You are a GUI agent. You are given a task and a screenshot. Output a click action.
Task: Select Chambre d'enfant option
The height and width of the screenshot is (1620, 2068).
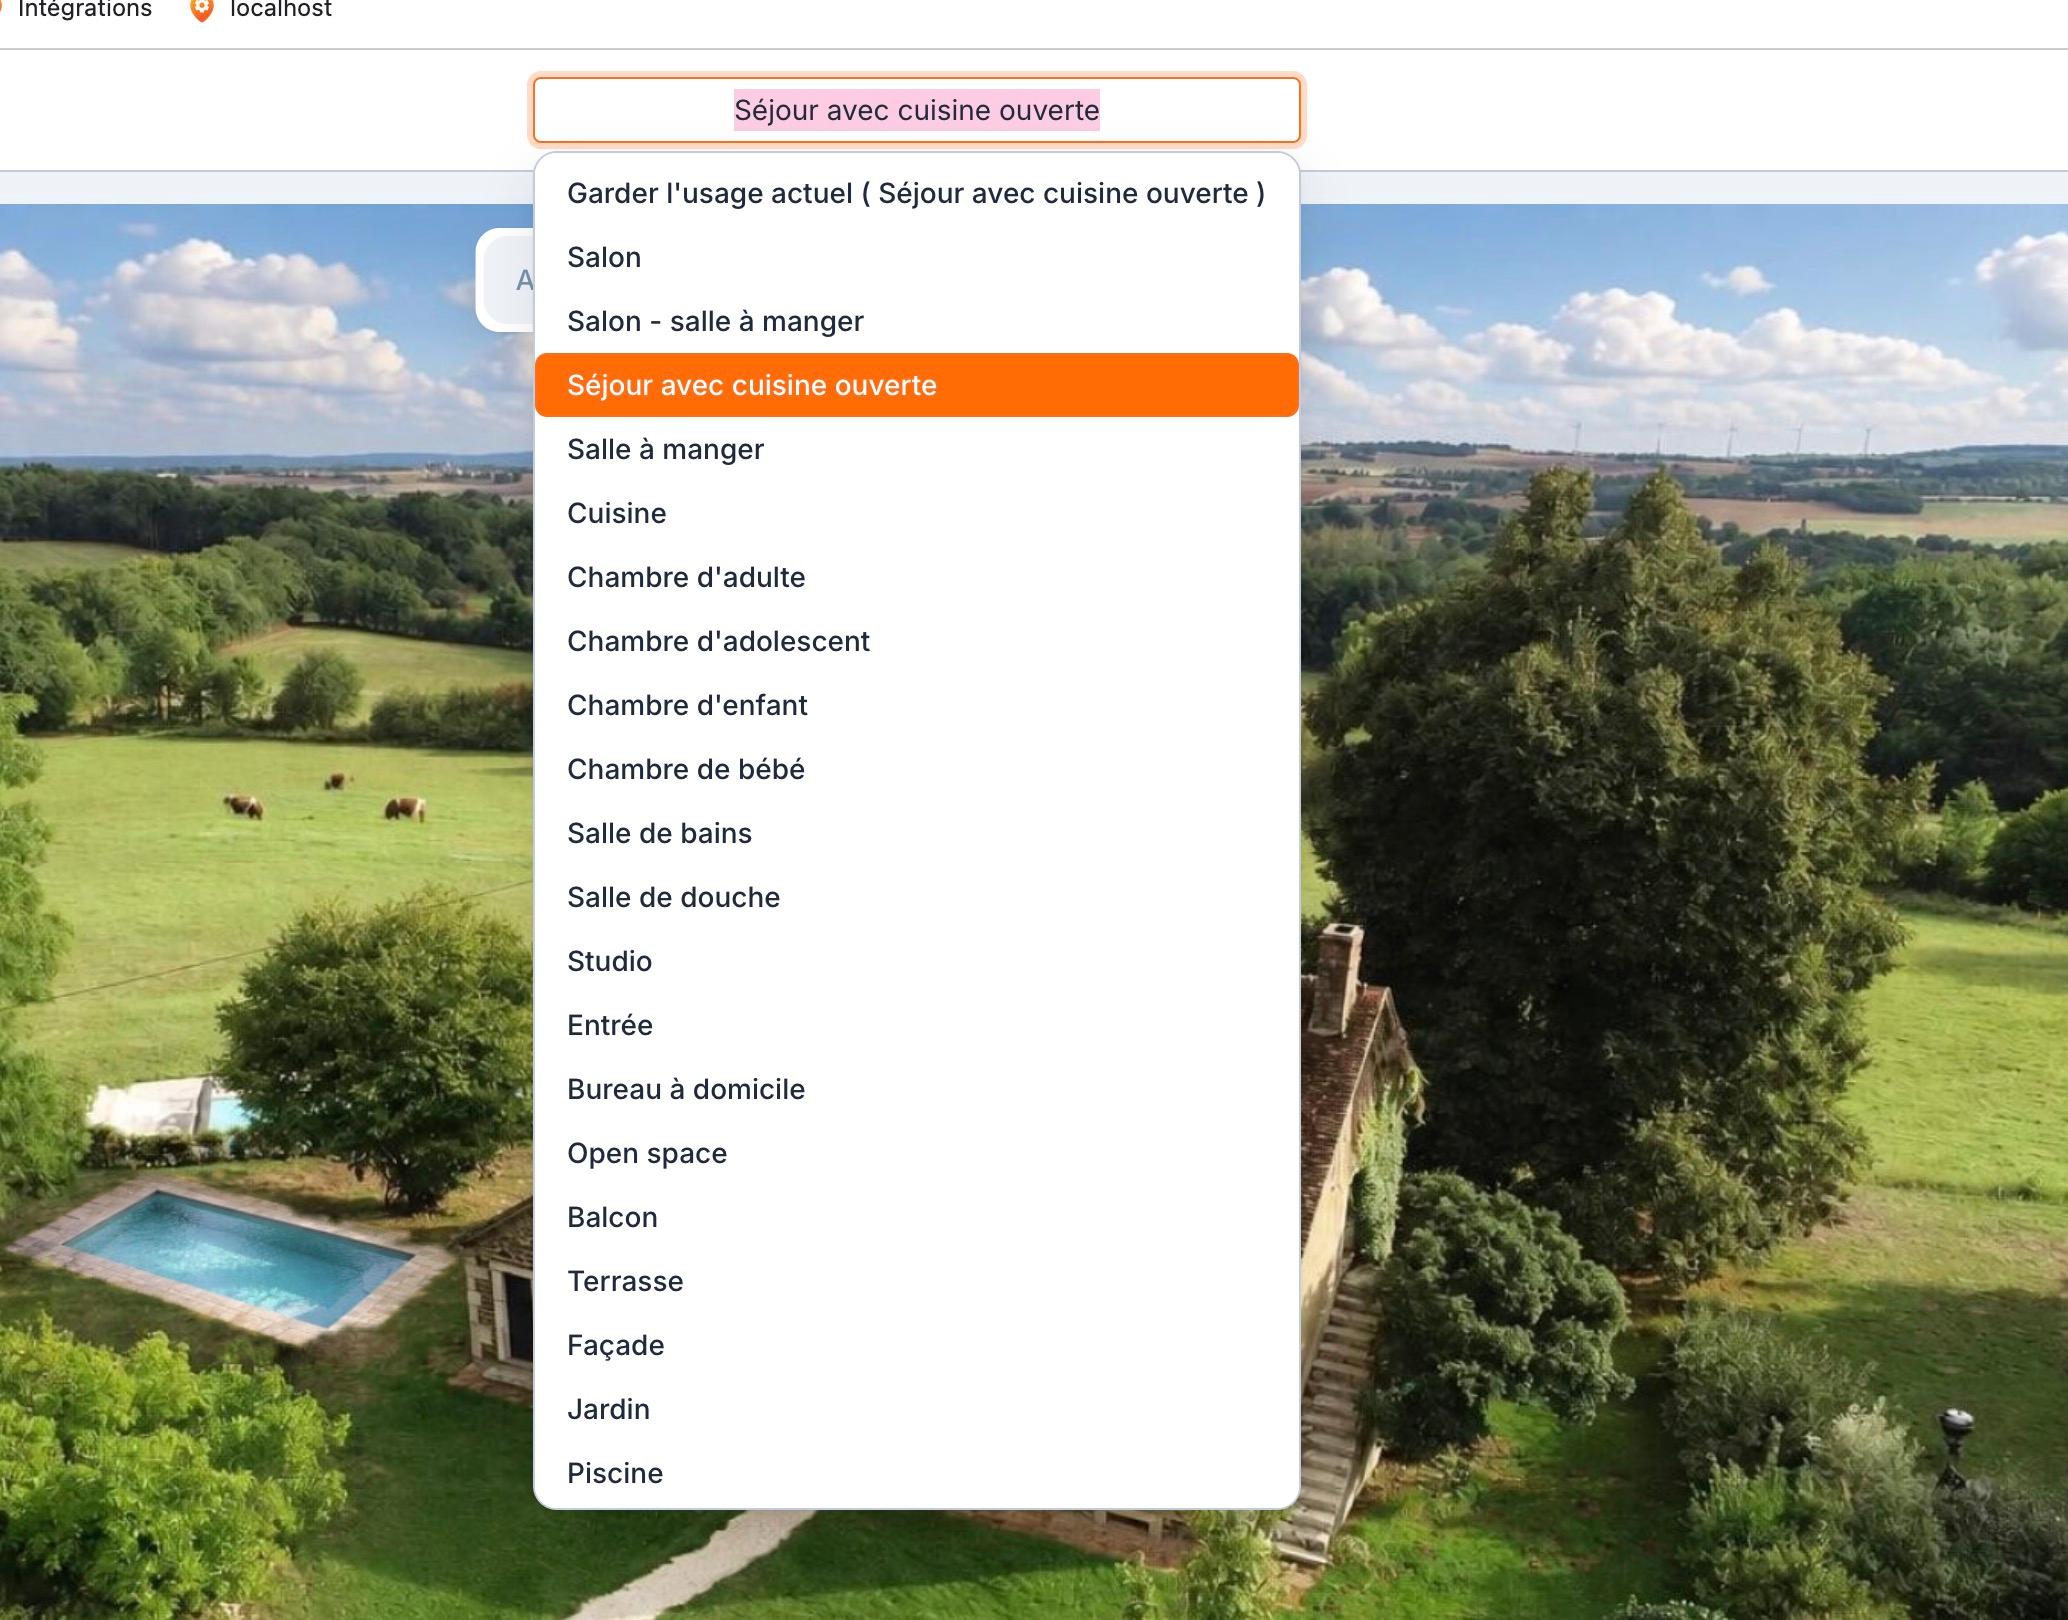click(916, 705)
